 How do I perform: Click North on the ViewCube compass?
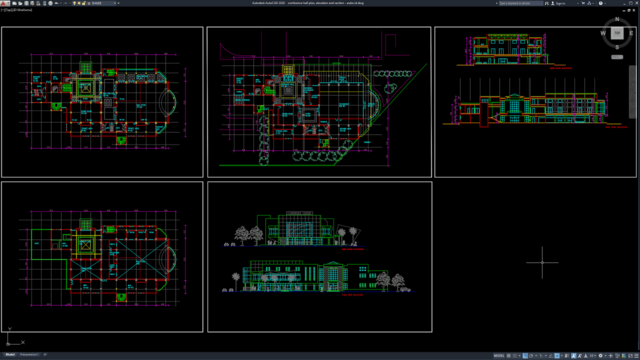click(617, 19)
